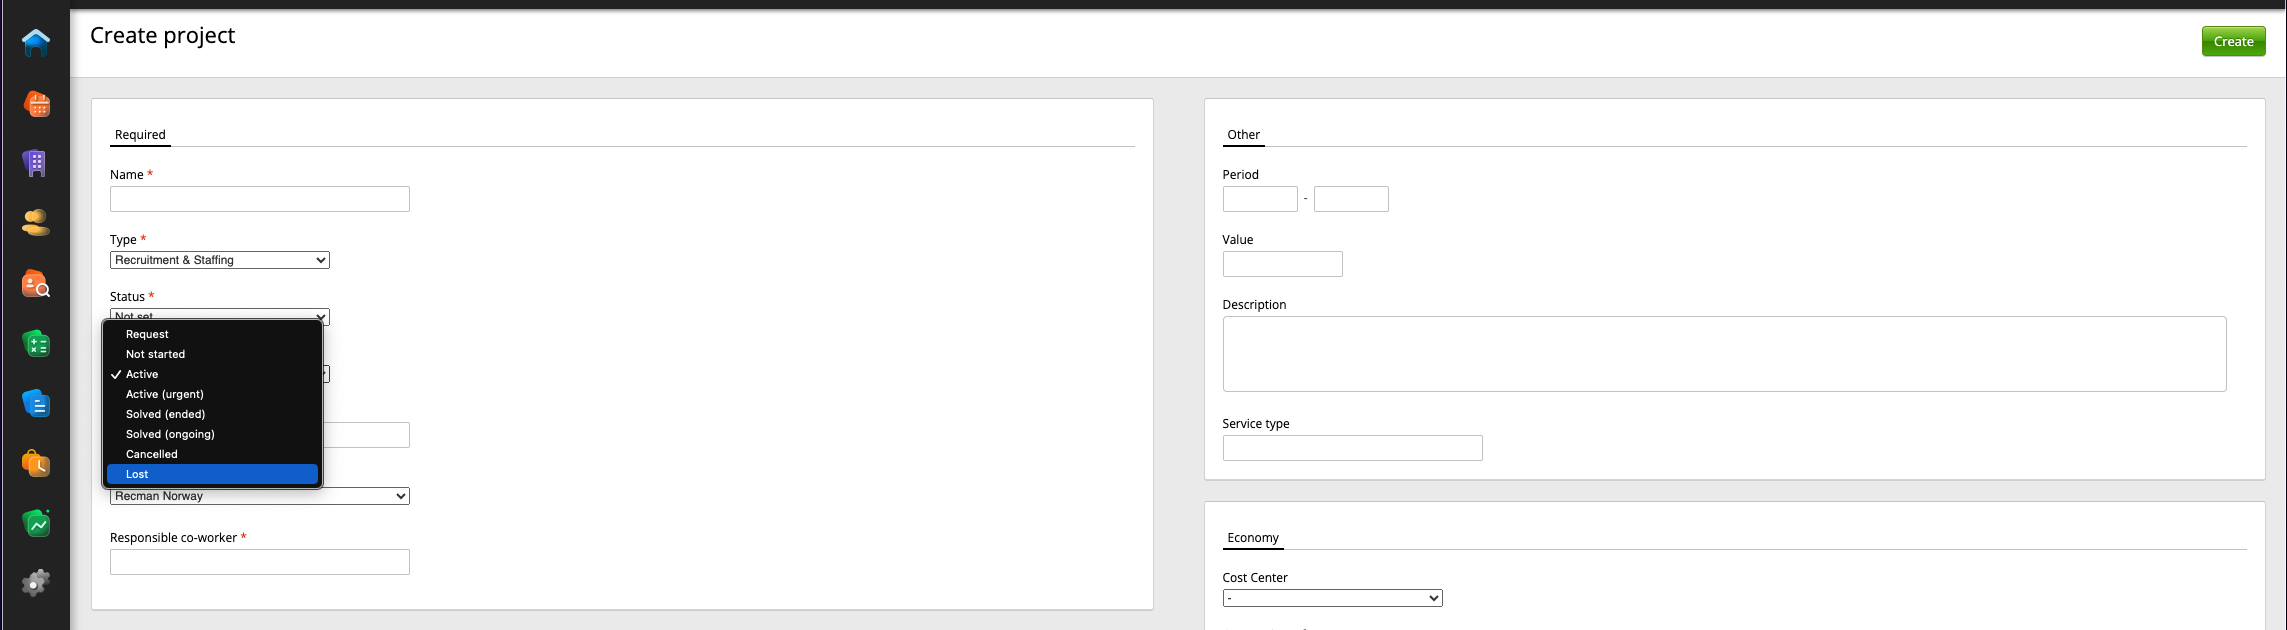Open the Recman Norway dropdown
The height and width of the screenshot is (630, 2287).
pos(259,497)
